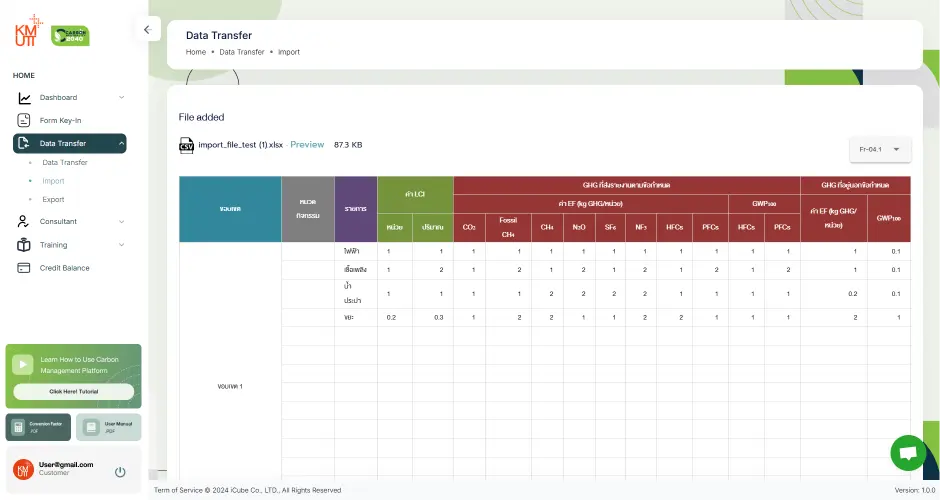Collapse the sidebar with the back arrow
This screenshot has width=940, height=500.
(147, 29)
